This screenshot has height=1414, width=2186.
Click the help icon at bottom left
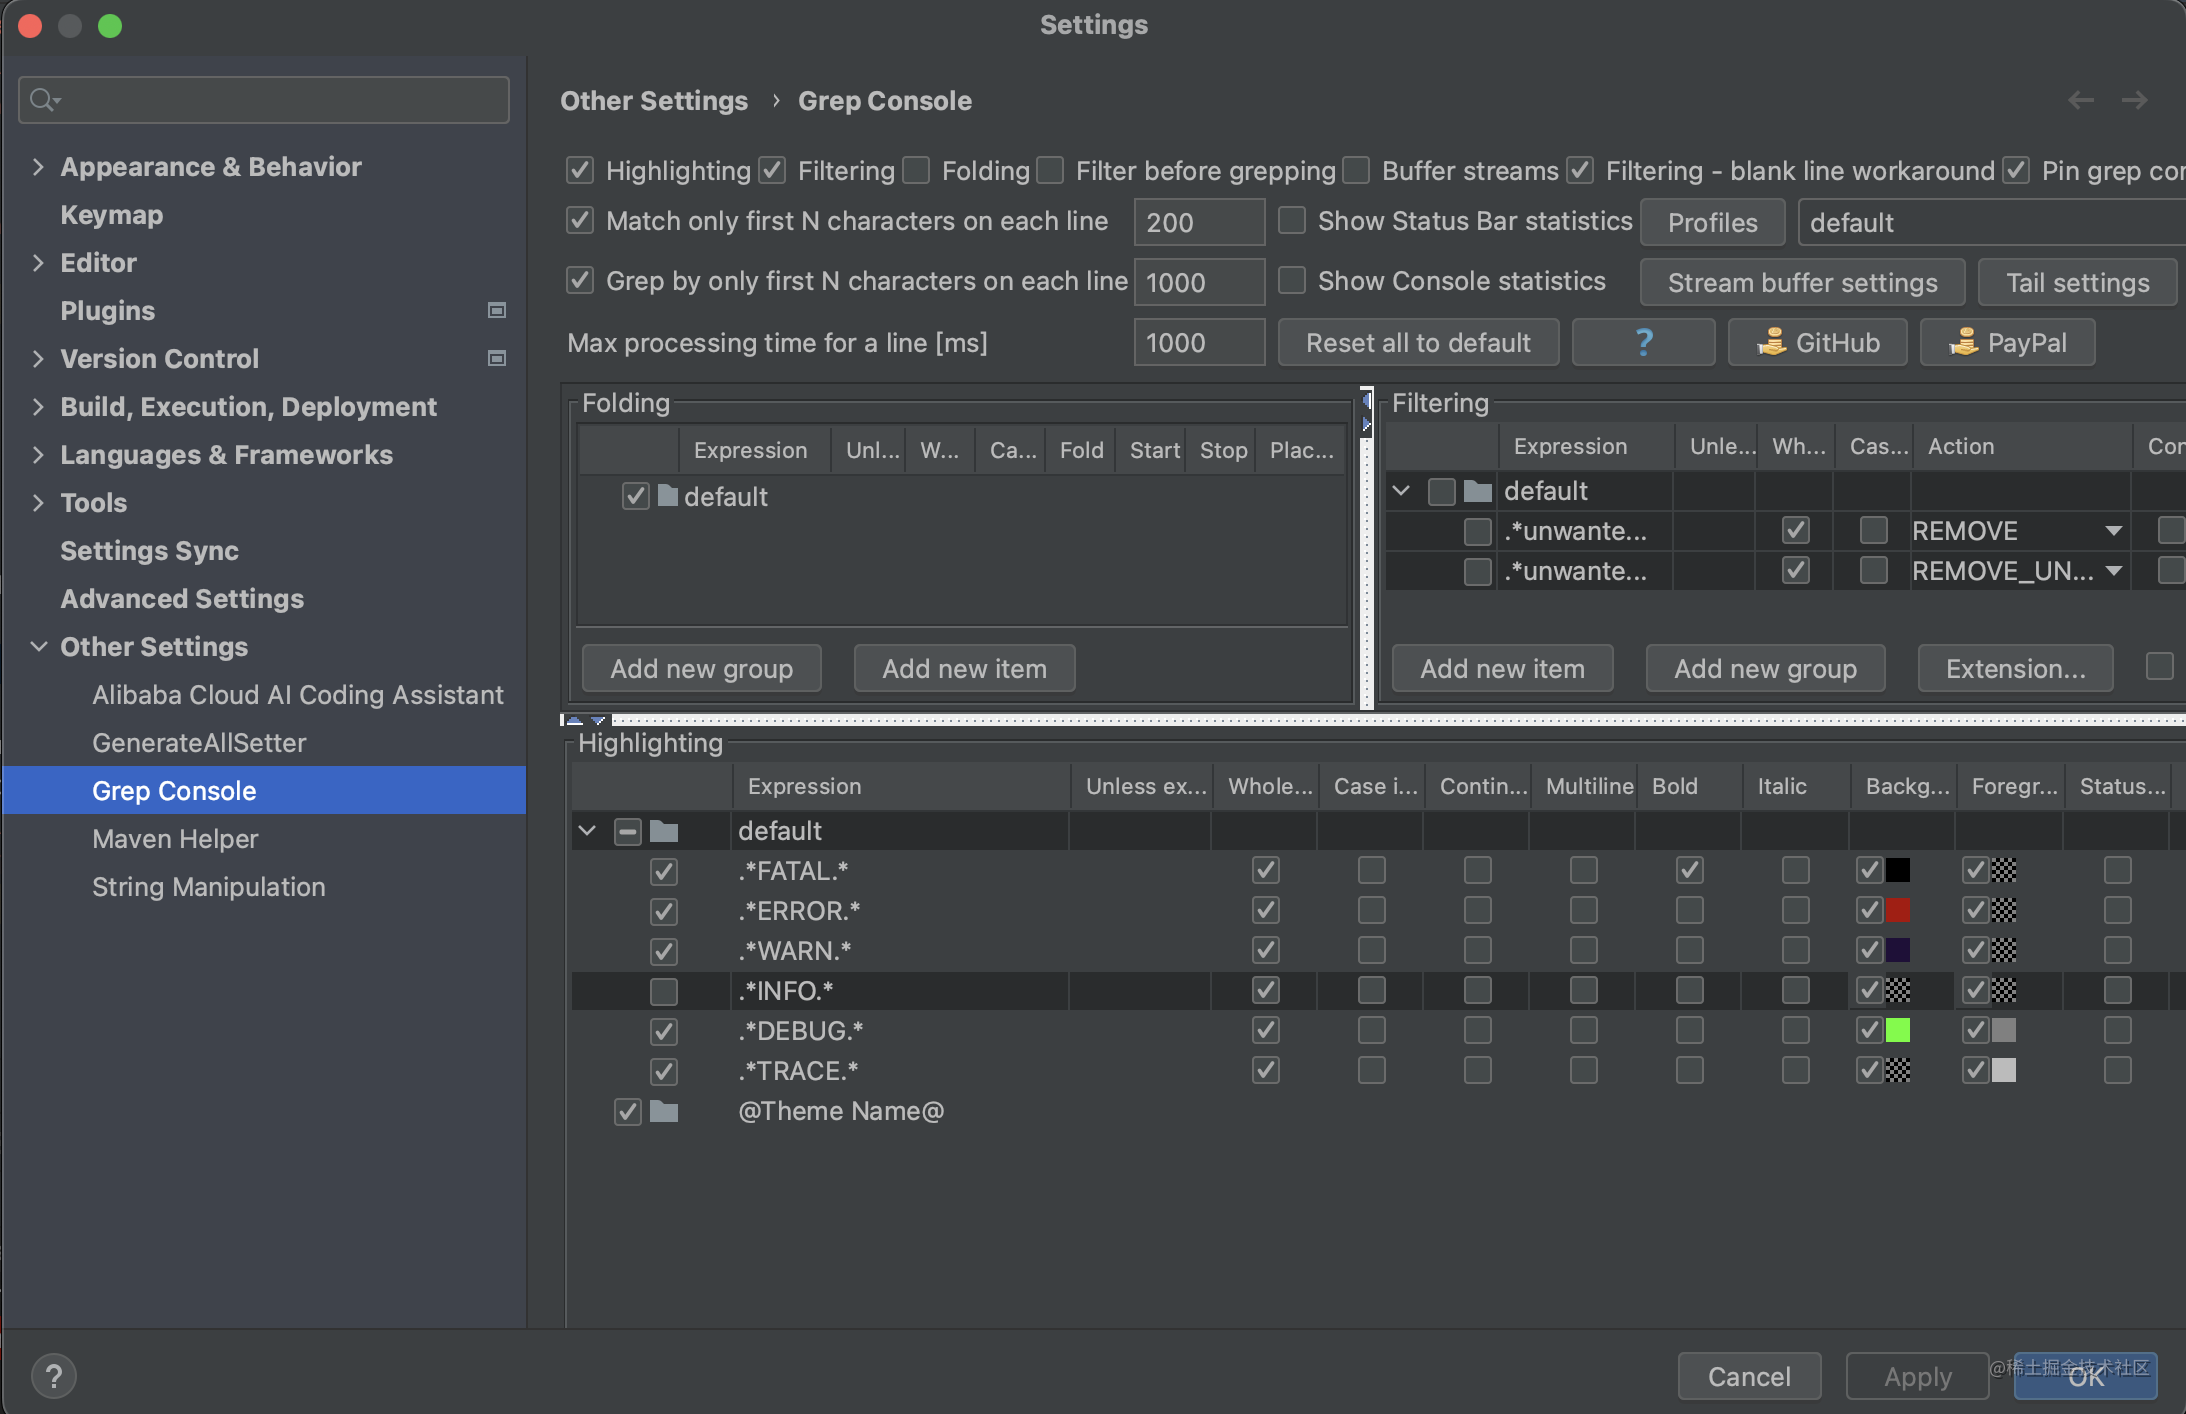54,1377
